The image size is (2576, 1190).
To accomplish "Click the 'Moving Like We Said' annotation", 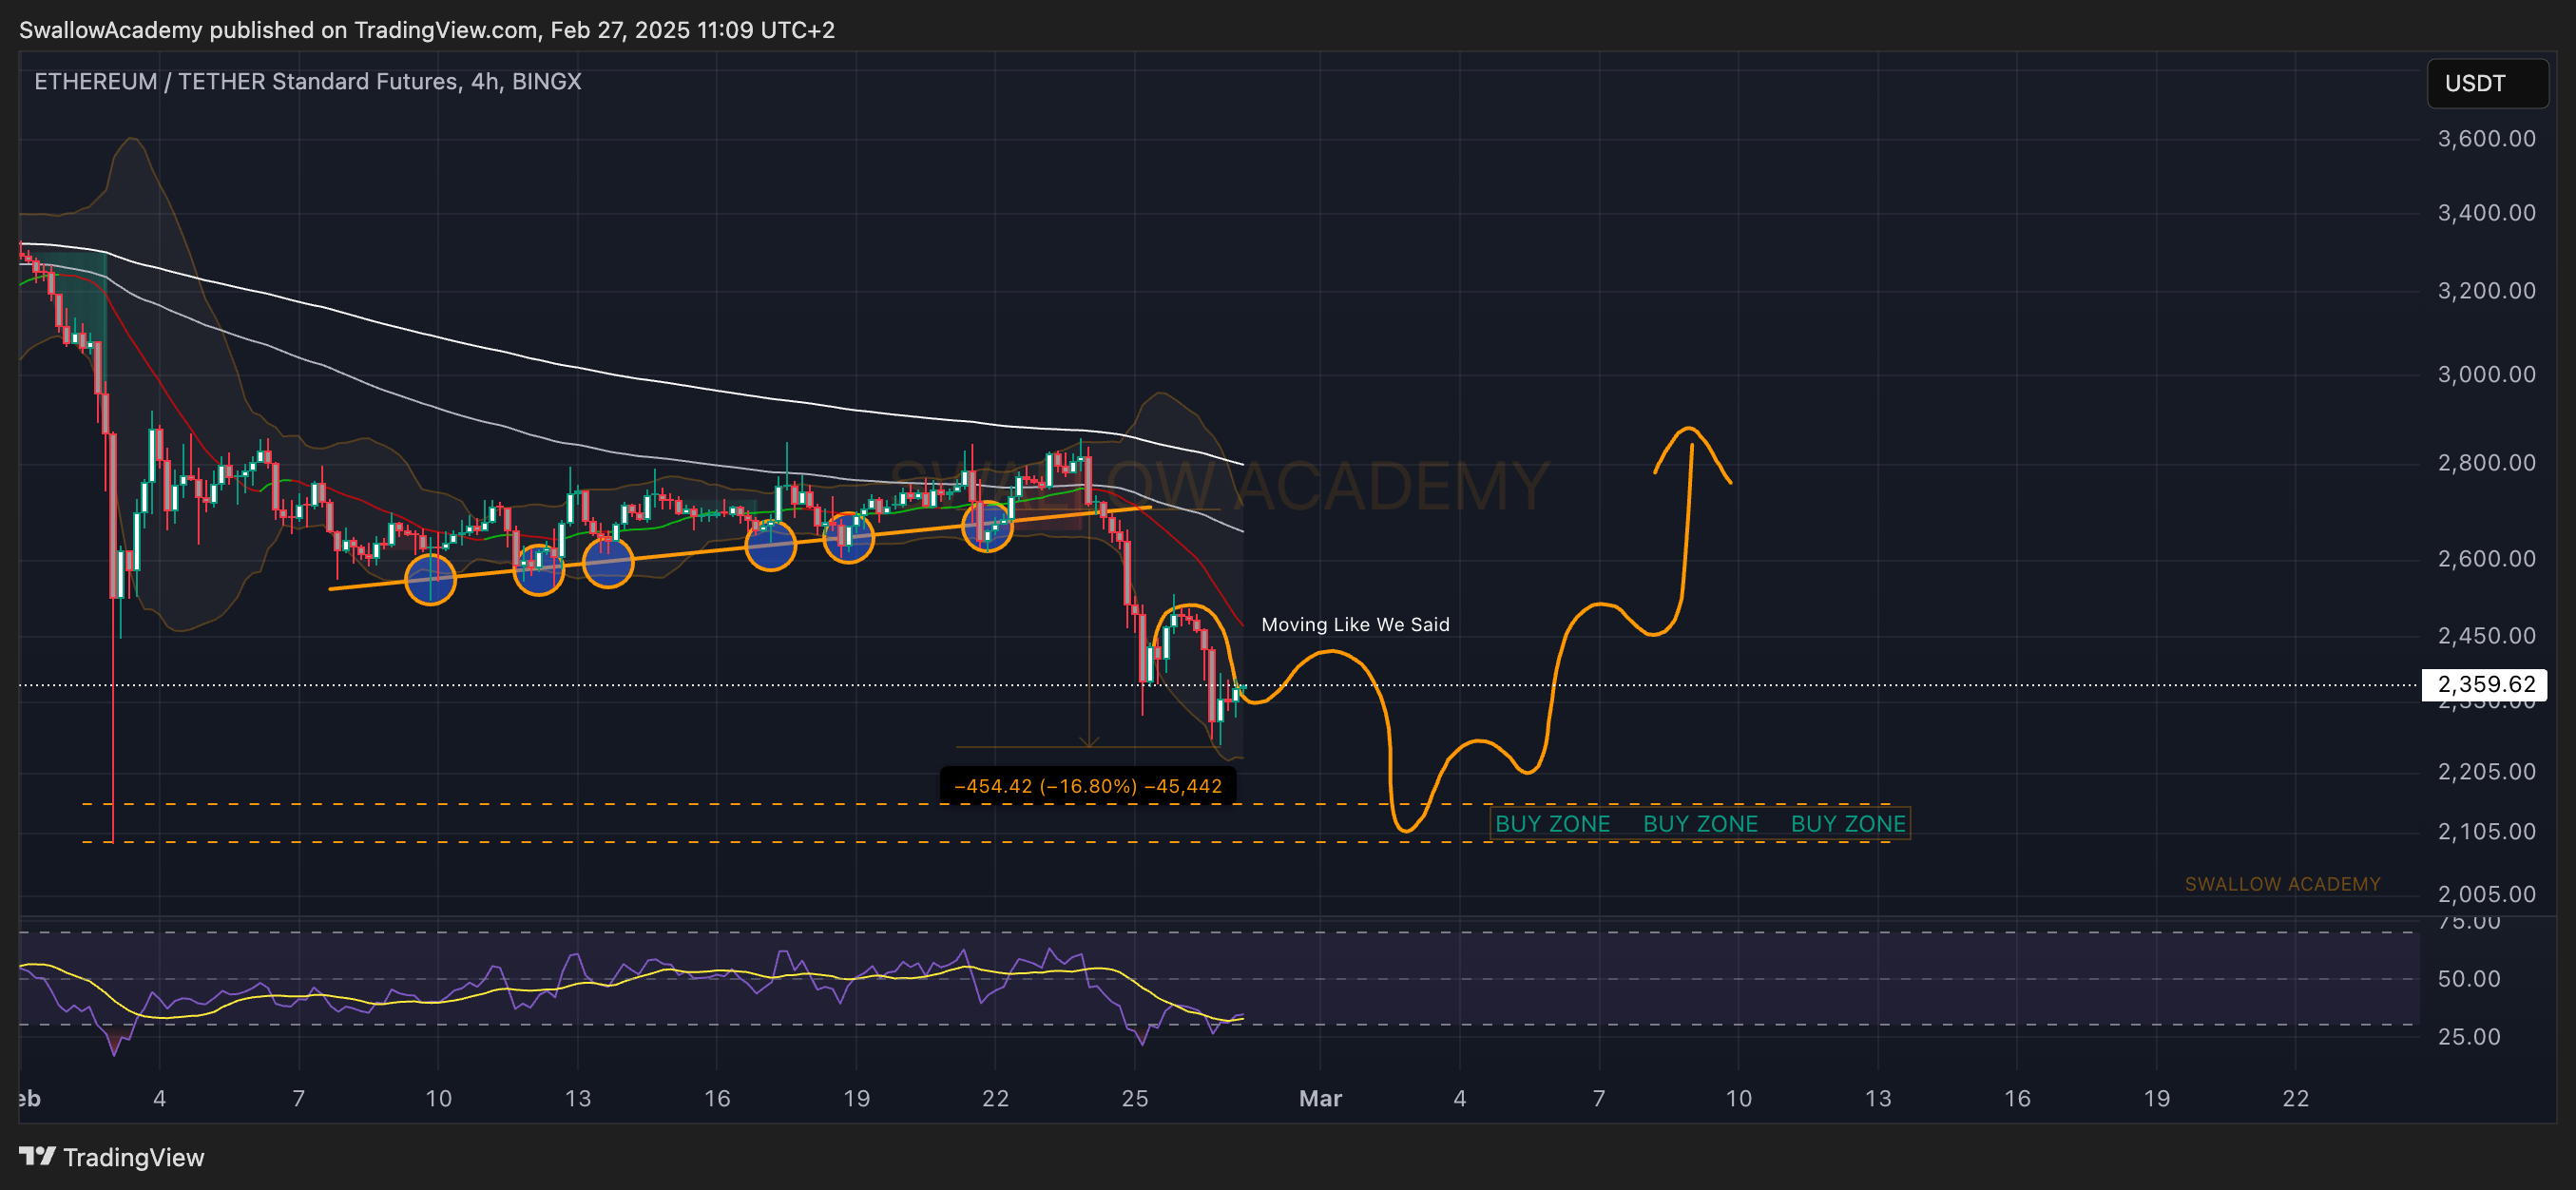I will pyautogui.click(x=1355, y=624).
